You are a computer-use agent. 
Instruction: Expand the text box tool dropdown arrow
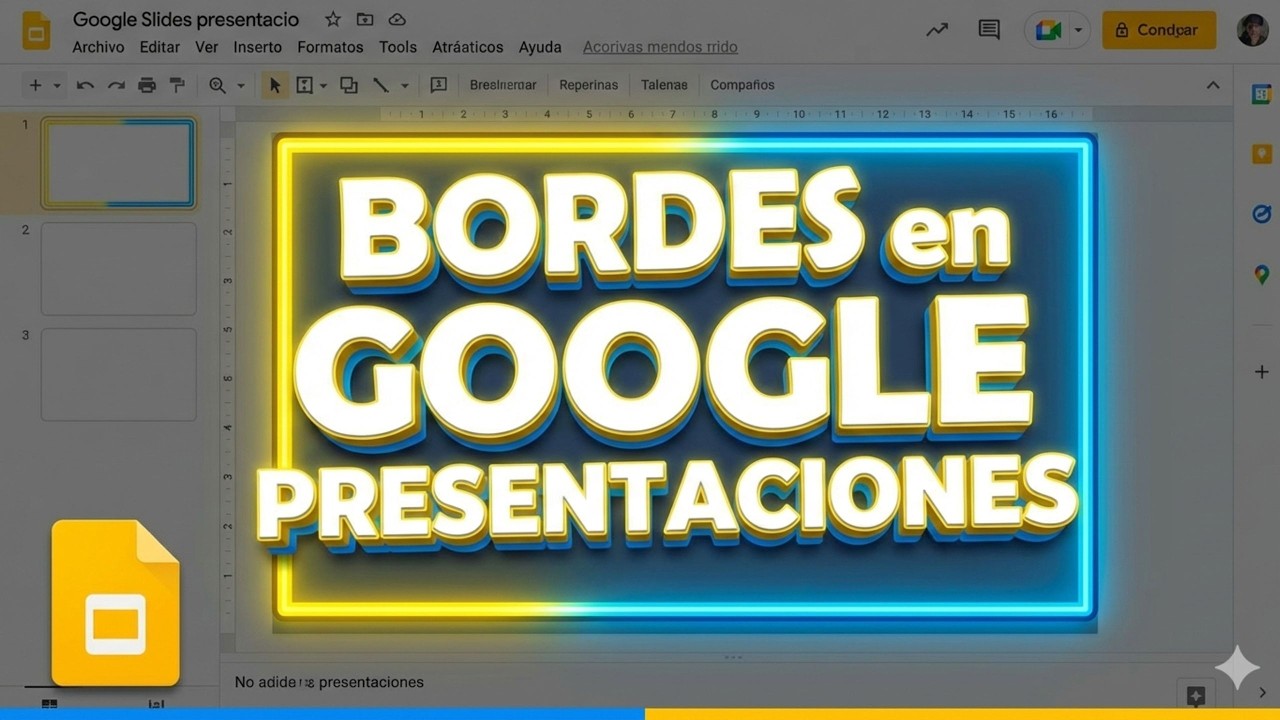[x=323, y=86]
